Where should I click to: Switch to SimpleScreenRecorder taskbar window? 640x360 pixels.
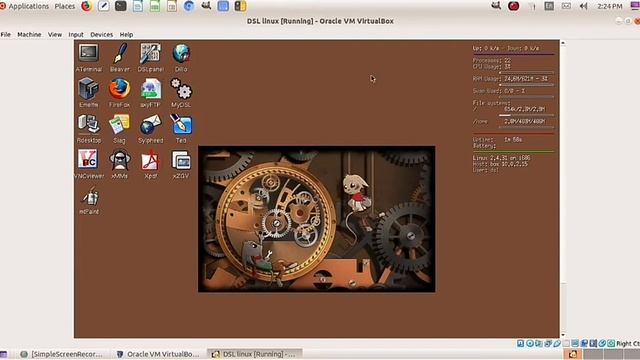point(62,354)
